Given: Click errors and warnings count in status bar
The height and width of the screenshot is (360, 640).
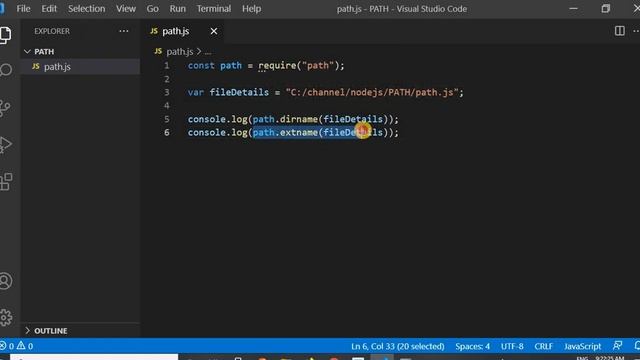Looking at the screenshot, I should coord(17,346).
